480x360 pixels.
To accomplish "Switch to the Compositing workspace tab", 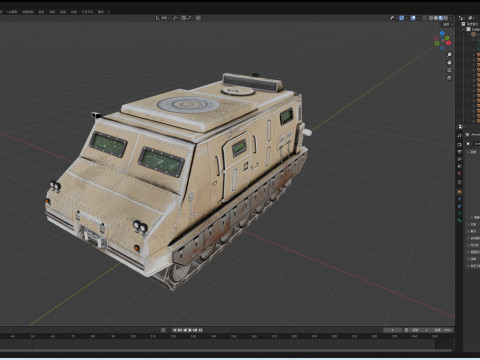I will (74, 12).
